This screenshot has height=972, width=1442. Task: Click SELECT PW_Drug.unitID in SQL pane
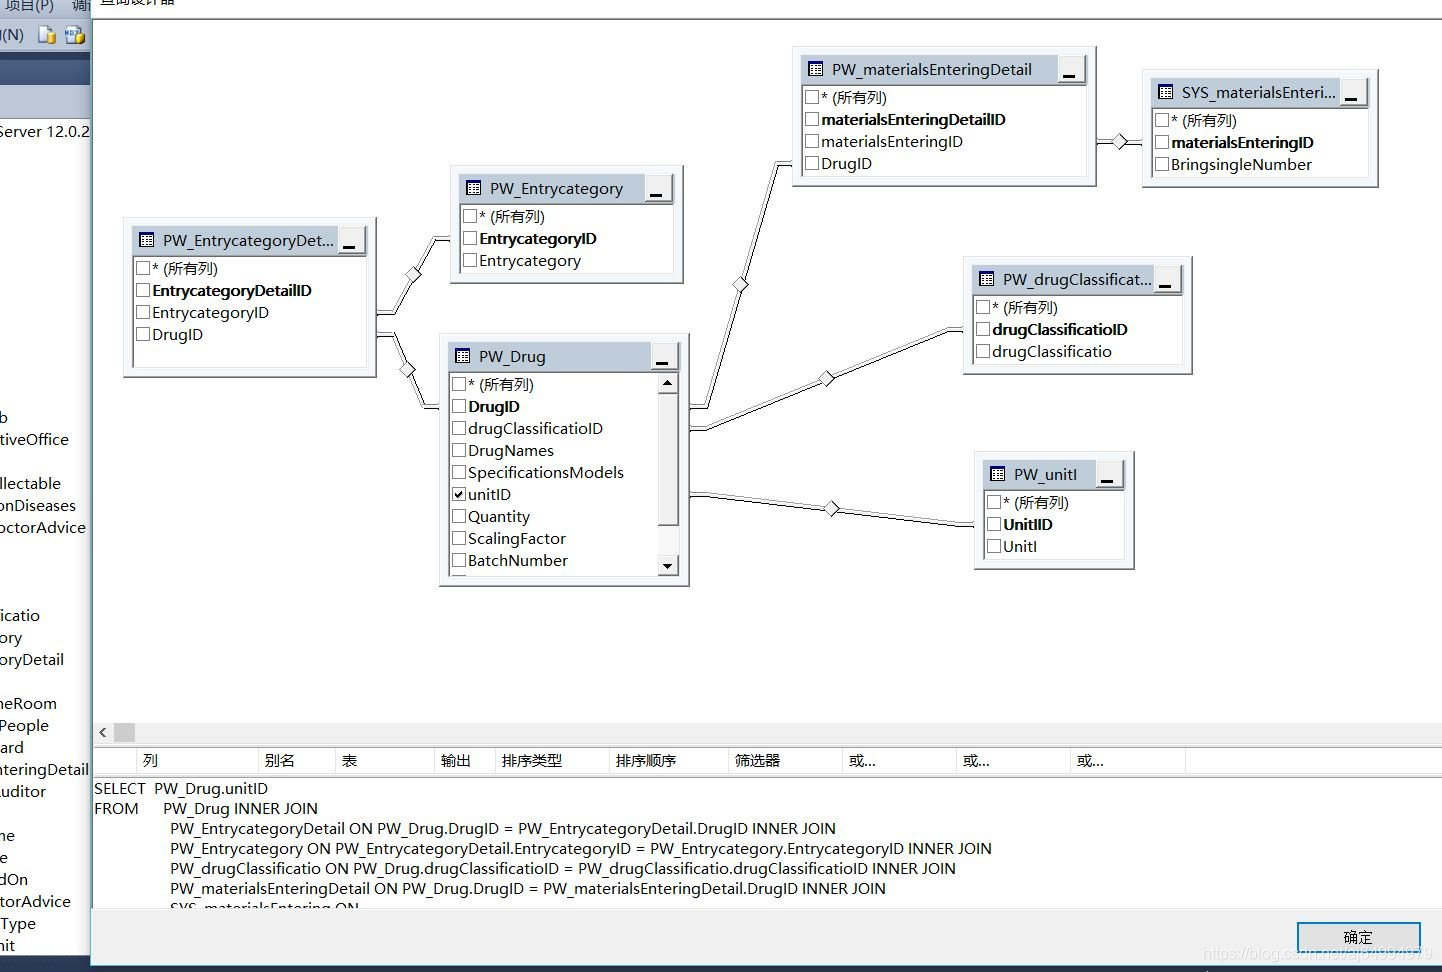(x=181, y=789)
